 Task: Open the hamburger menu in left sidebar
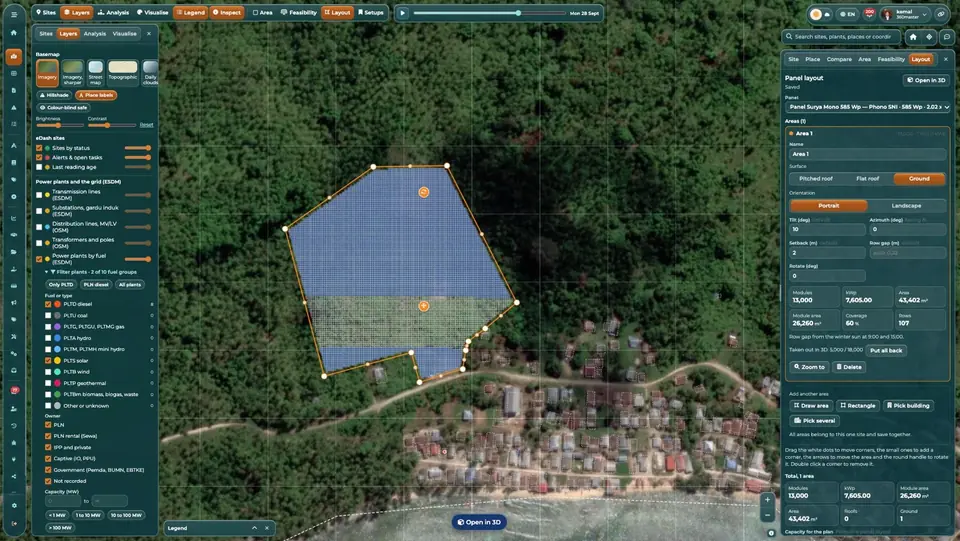(13, 14)
